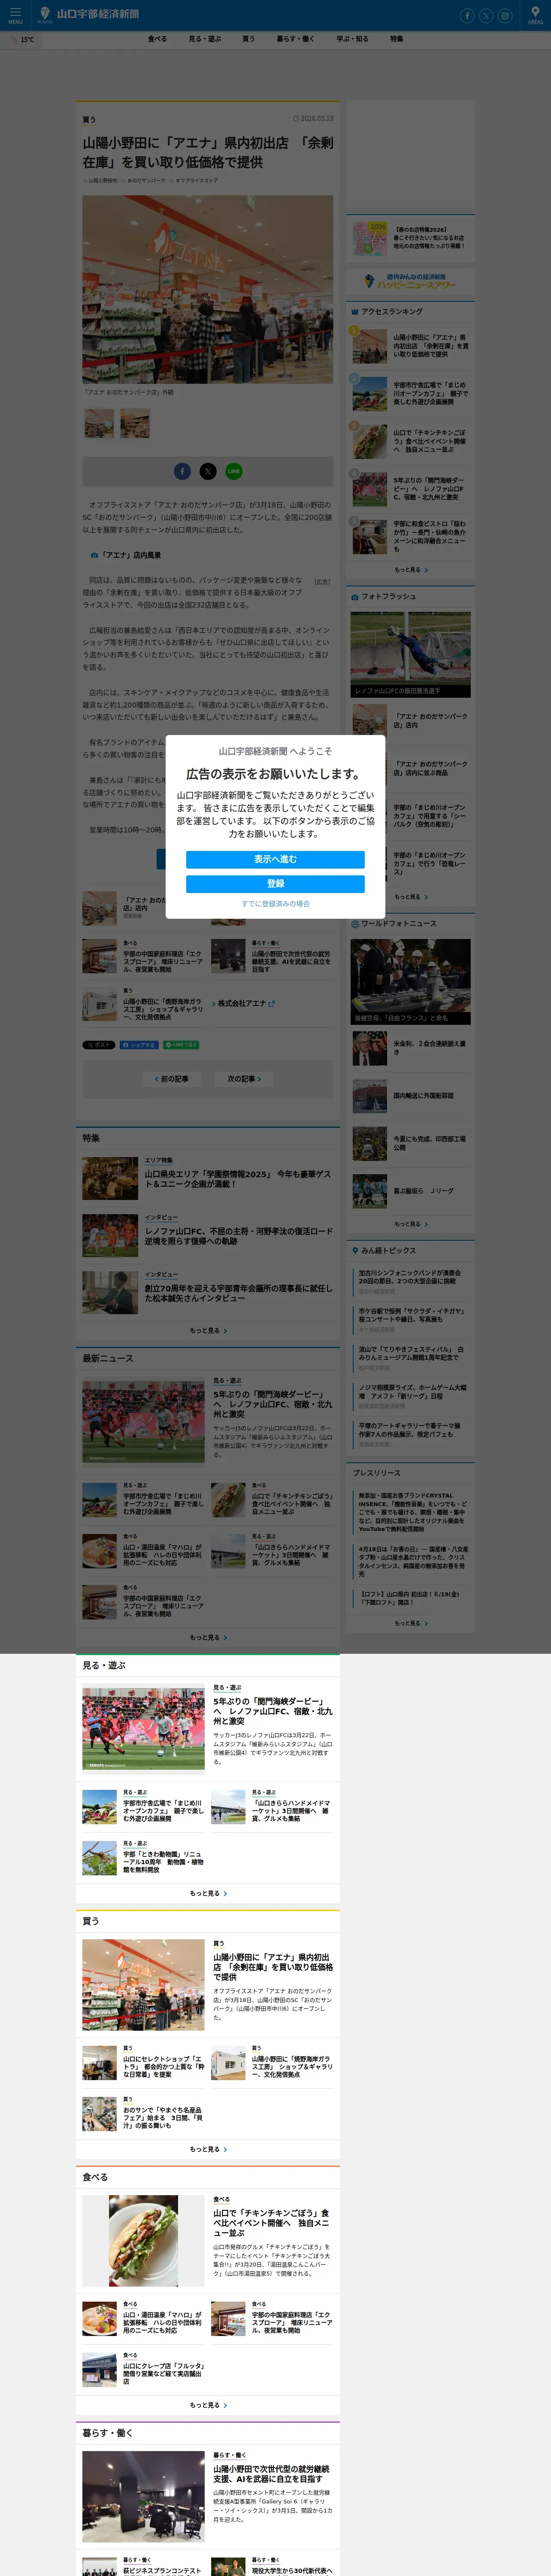
Task: Click the small Facebook シェアする button
Action: point(139,1045)
